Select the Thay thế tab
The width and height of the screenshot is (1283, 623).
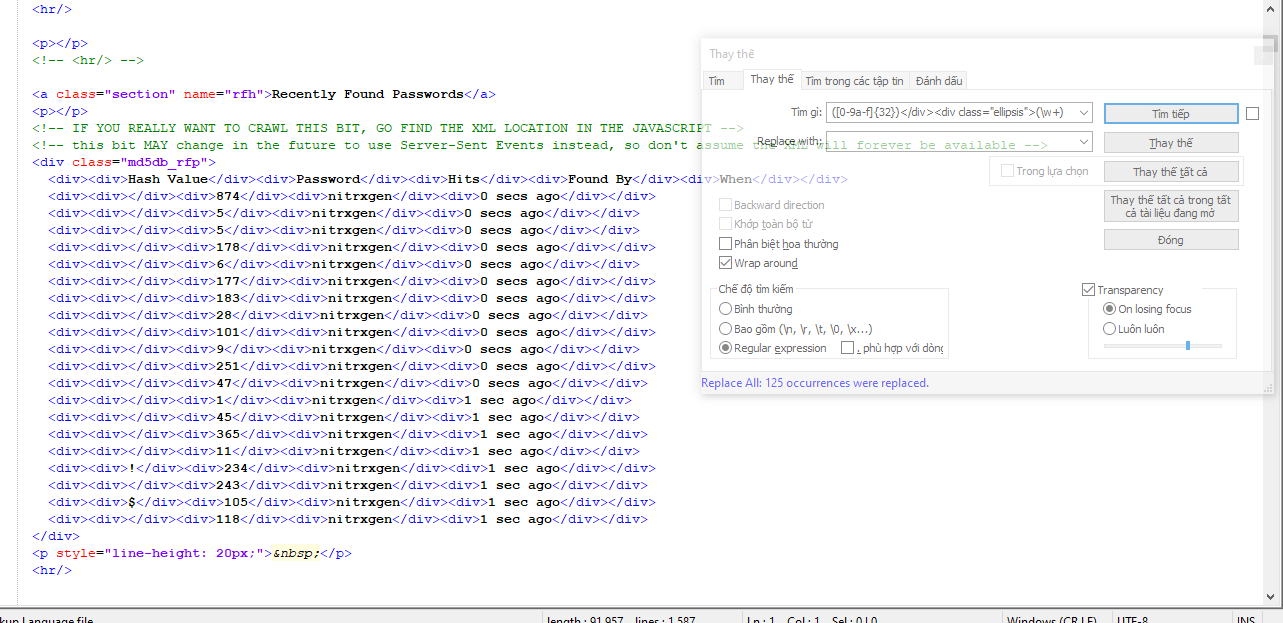point(771,80)
